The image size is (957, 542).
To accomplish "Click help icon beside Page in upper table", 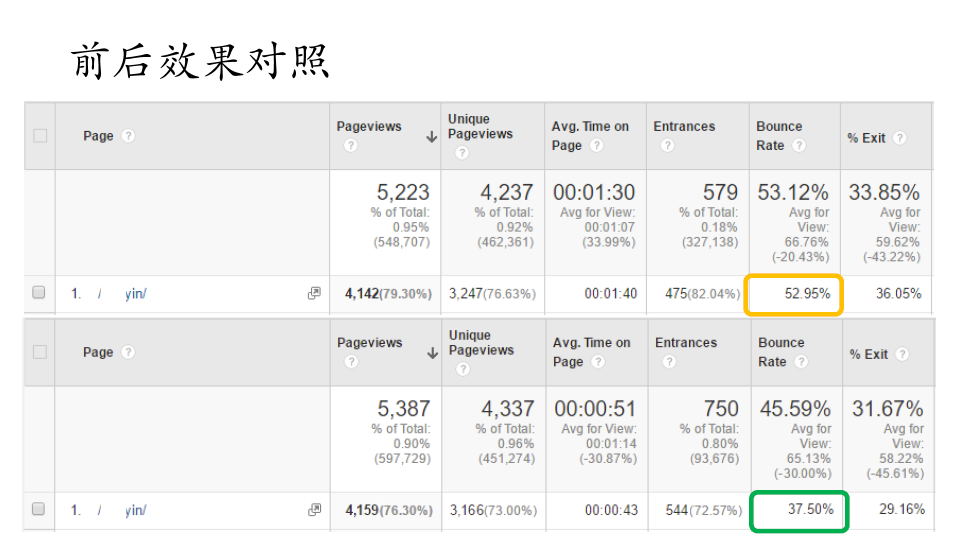I will [128, 136].
